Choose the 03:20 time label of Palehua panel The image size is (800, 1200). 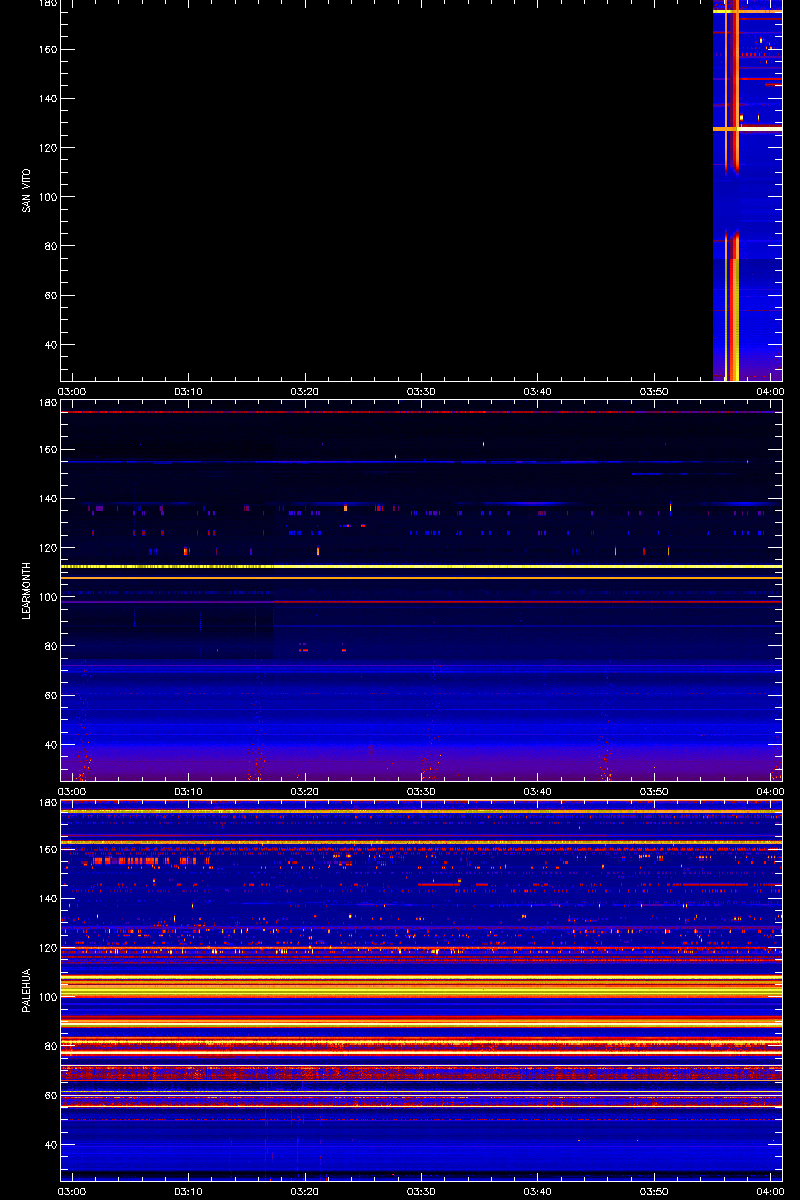(305, 1192)
